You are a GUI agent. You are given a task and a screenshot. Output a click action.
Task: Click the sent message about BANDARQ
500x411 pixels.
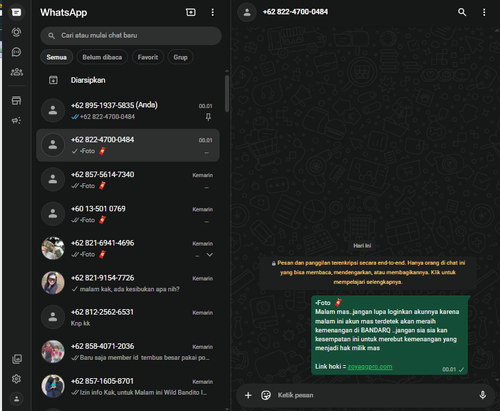click(390, 335)
